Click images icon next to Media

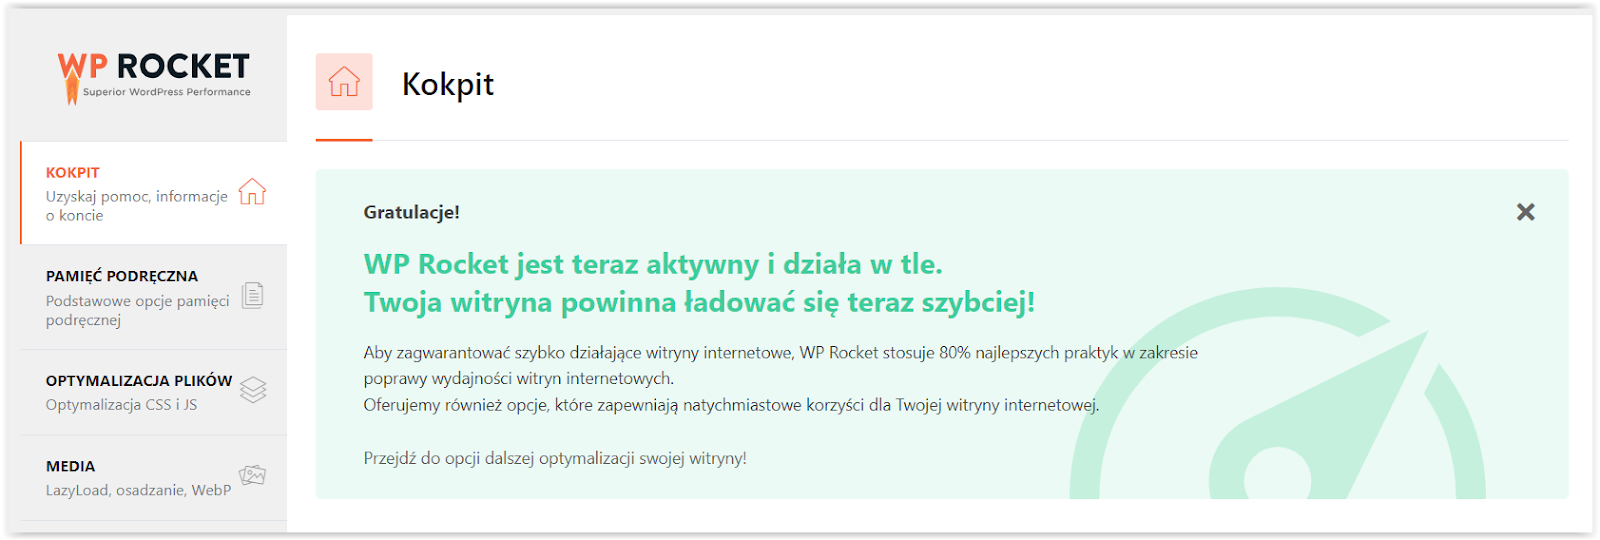coord(253,475)
